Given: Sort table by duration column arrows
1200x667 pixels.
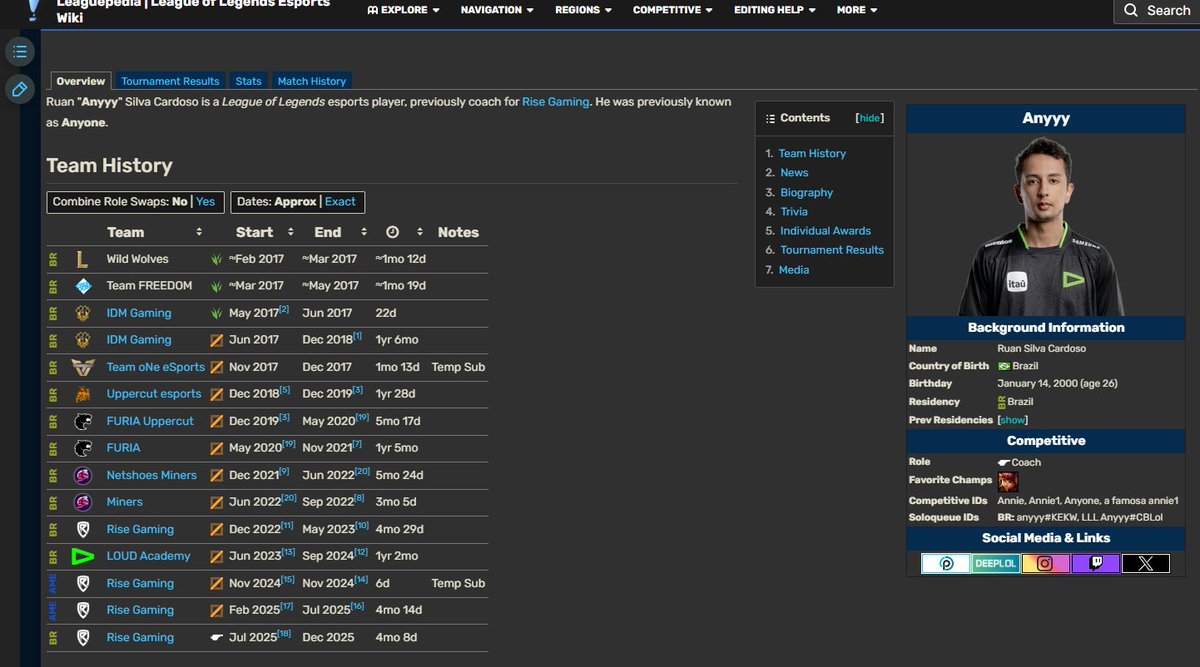Looking at the screenshot, I should [x=419, y=232].
